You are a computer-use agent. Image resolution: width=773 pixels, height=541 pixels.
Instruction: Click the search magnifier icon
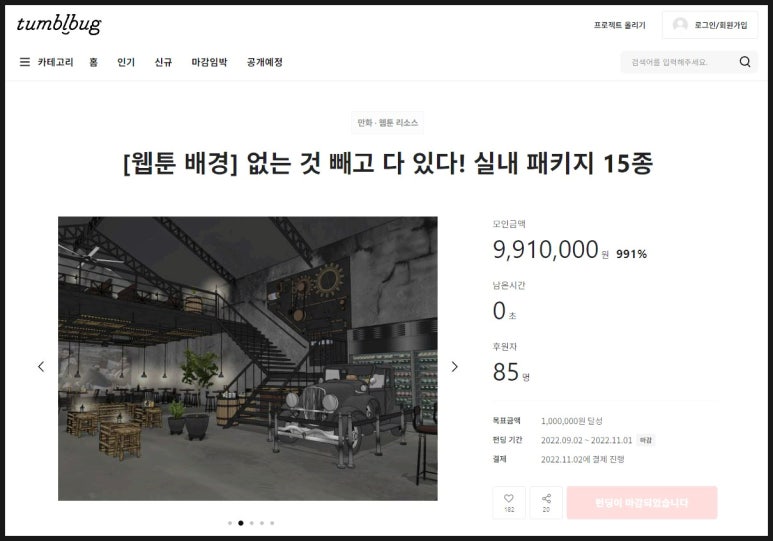[745, 62]
